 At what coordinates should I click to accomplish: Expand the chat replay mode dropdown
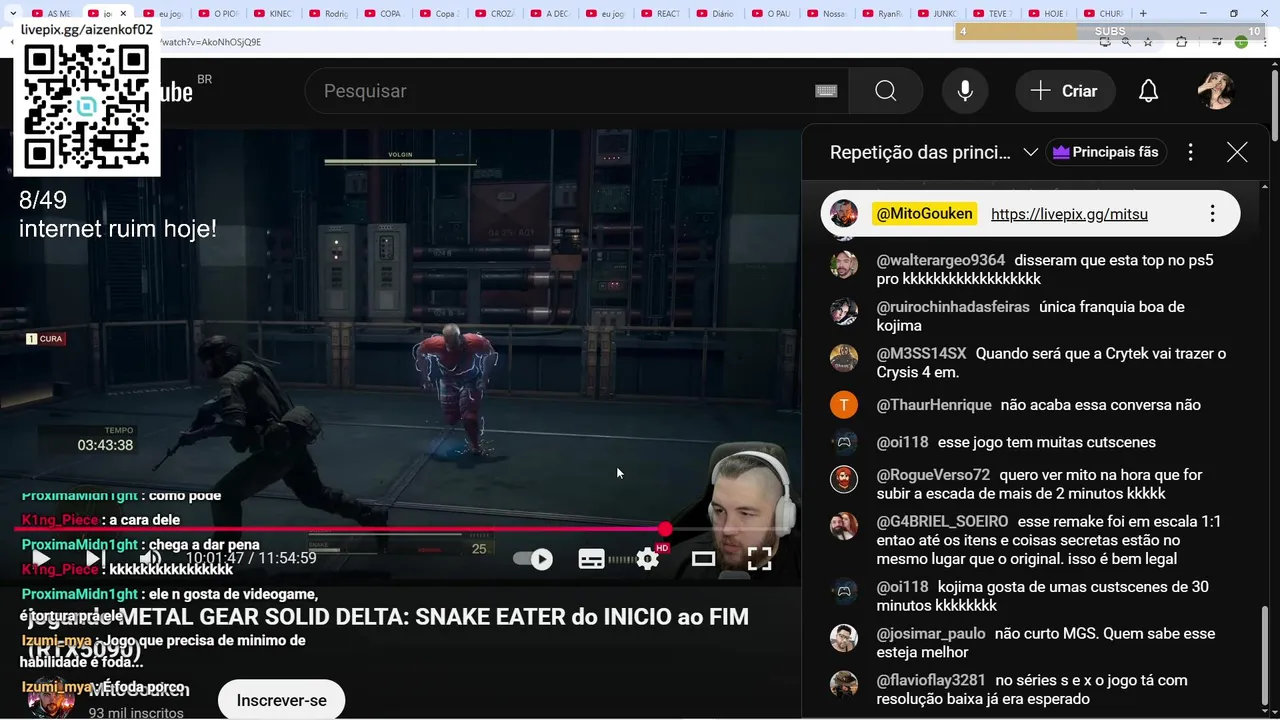pyautogui.click(x=1031, y=152)
